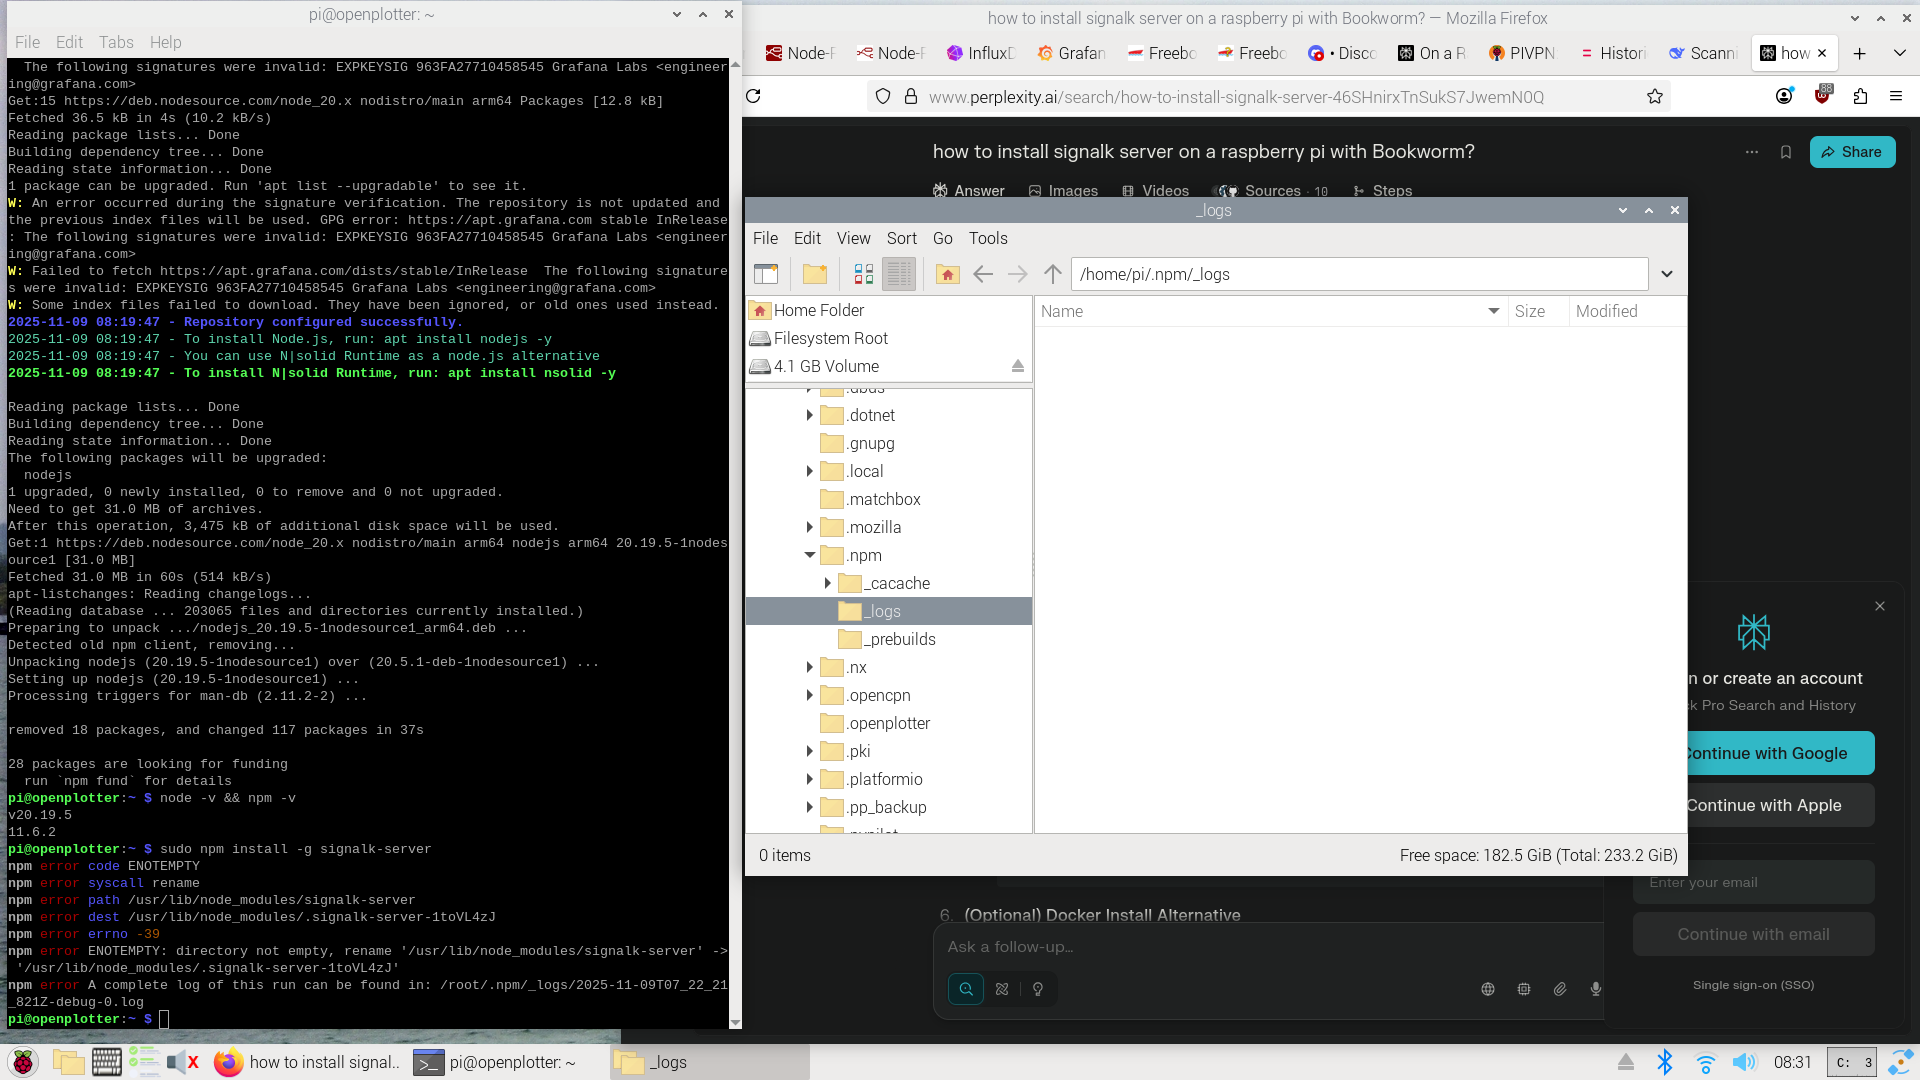Expand the .dotnet folder in tree
The height and width of the screenshot is (1080, 1920).
[x=810, y=415]
